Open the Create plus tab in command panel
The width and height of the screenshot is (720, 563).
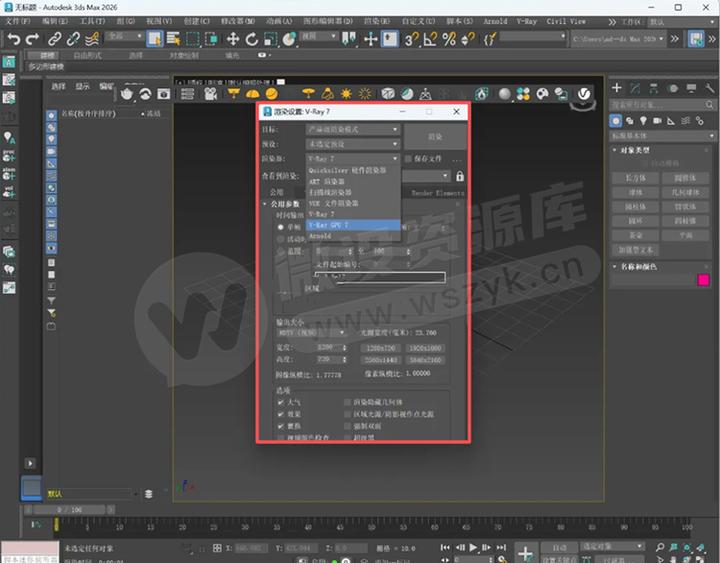(x=617, y=88)
